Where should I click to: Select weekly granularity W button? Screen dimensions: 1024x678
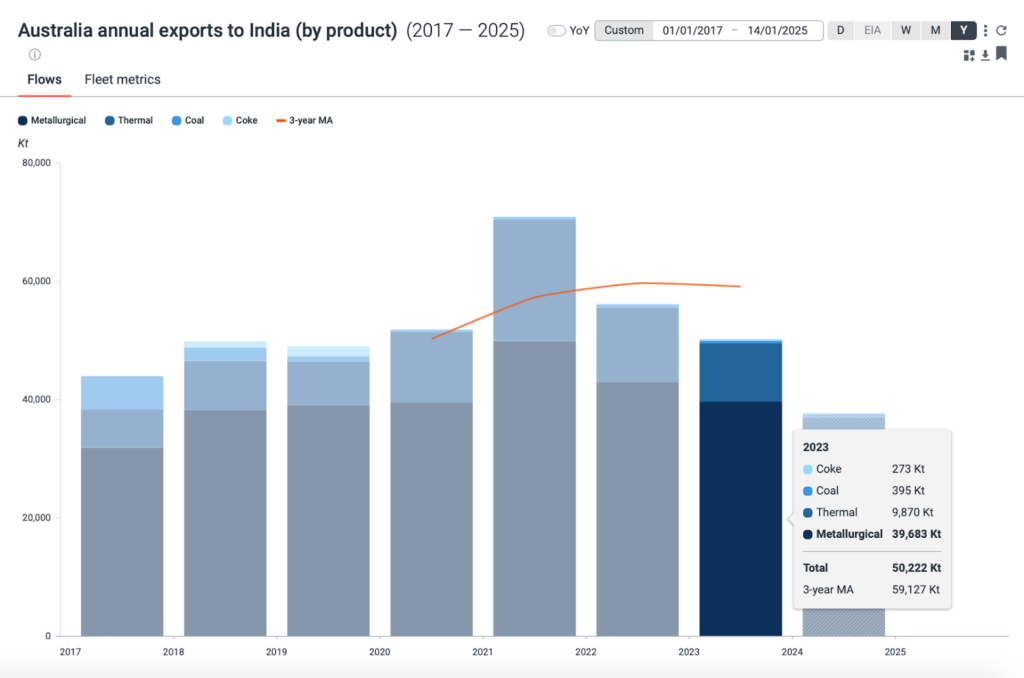pos(905,30)
